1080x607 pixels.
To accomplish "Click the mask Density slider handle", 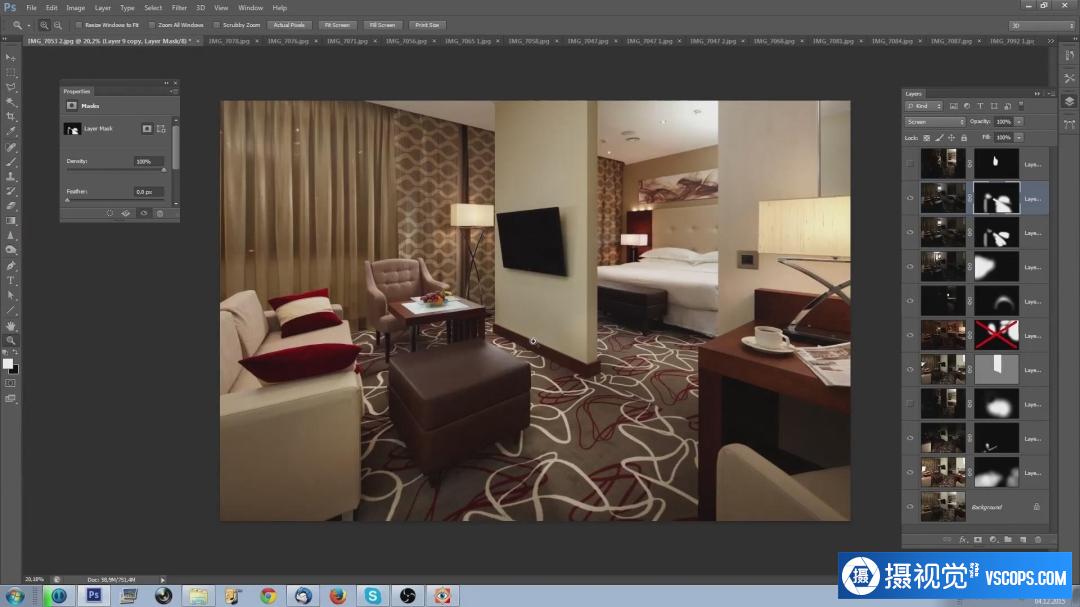I will [163, 169].
